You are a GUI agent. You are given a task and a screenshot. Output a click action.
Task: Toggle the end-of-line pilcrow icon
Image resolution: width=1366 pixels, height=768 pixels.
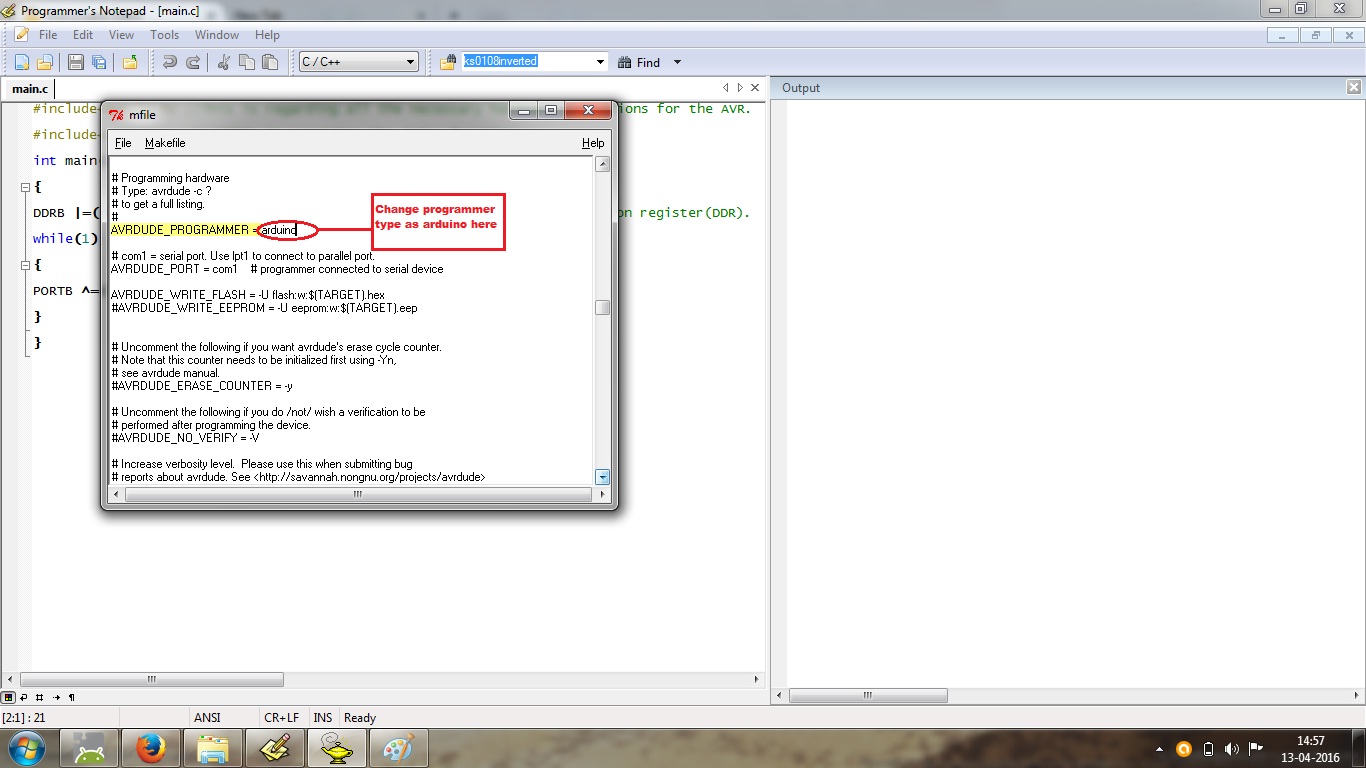point(71,697)
